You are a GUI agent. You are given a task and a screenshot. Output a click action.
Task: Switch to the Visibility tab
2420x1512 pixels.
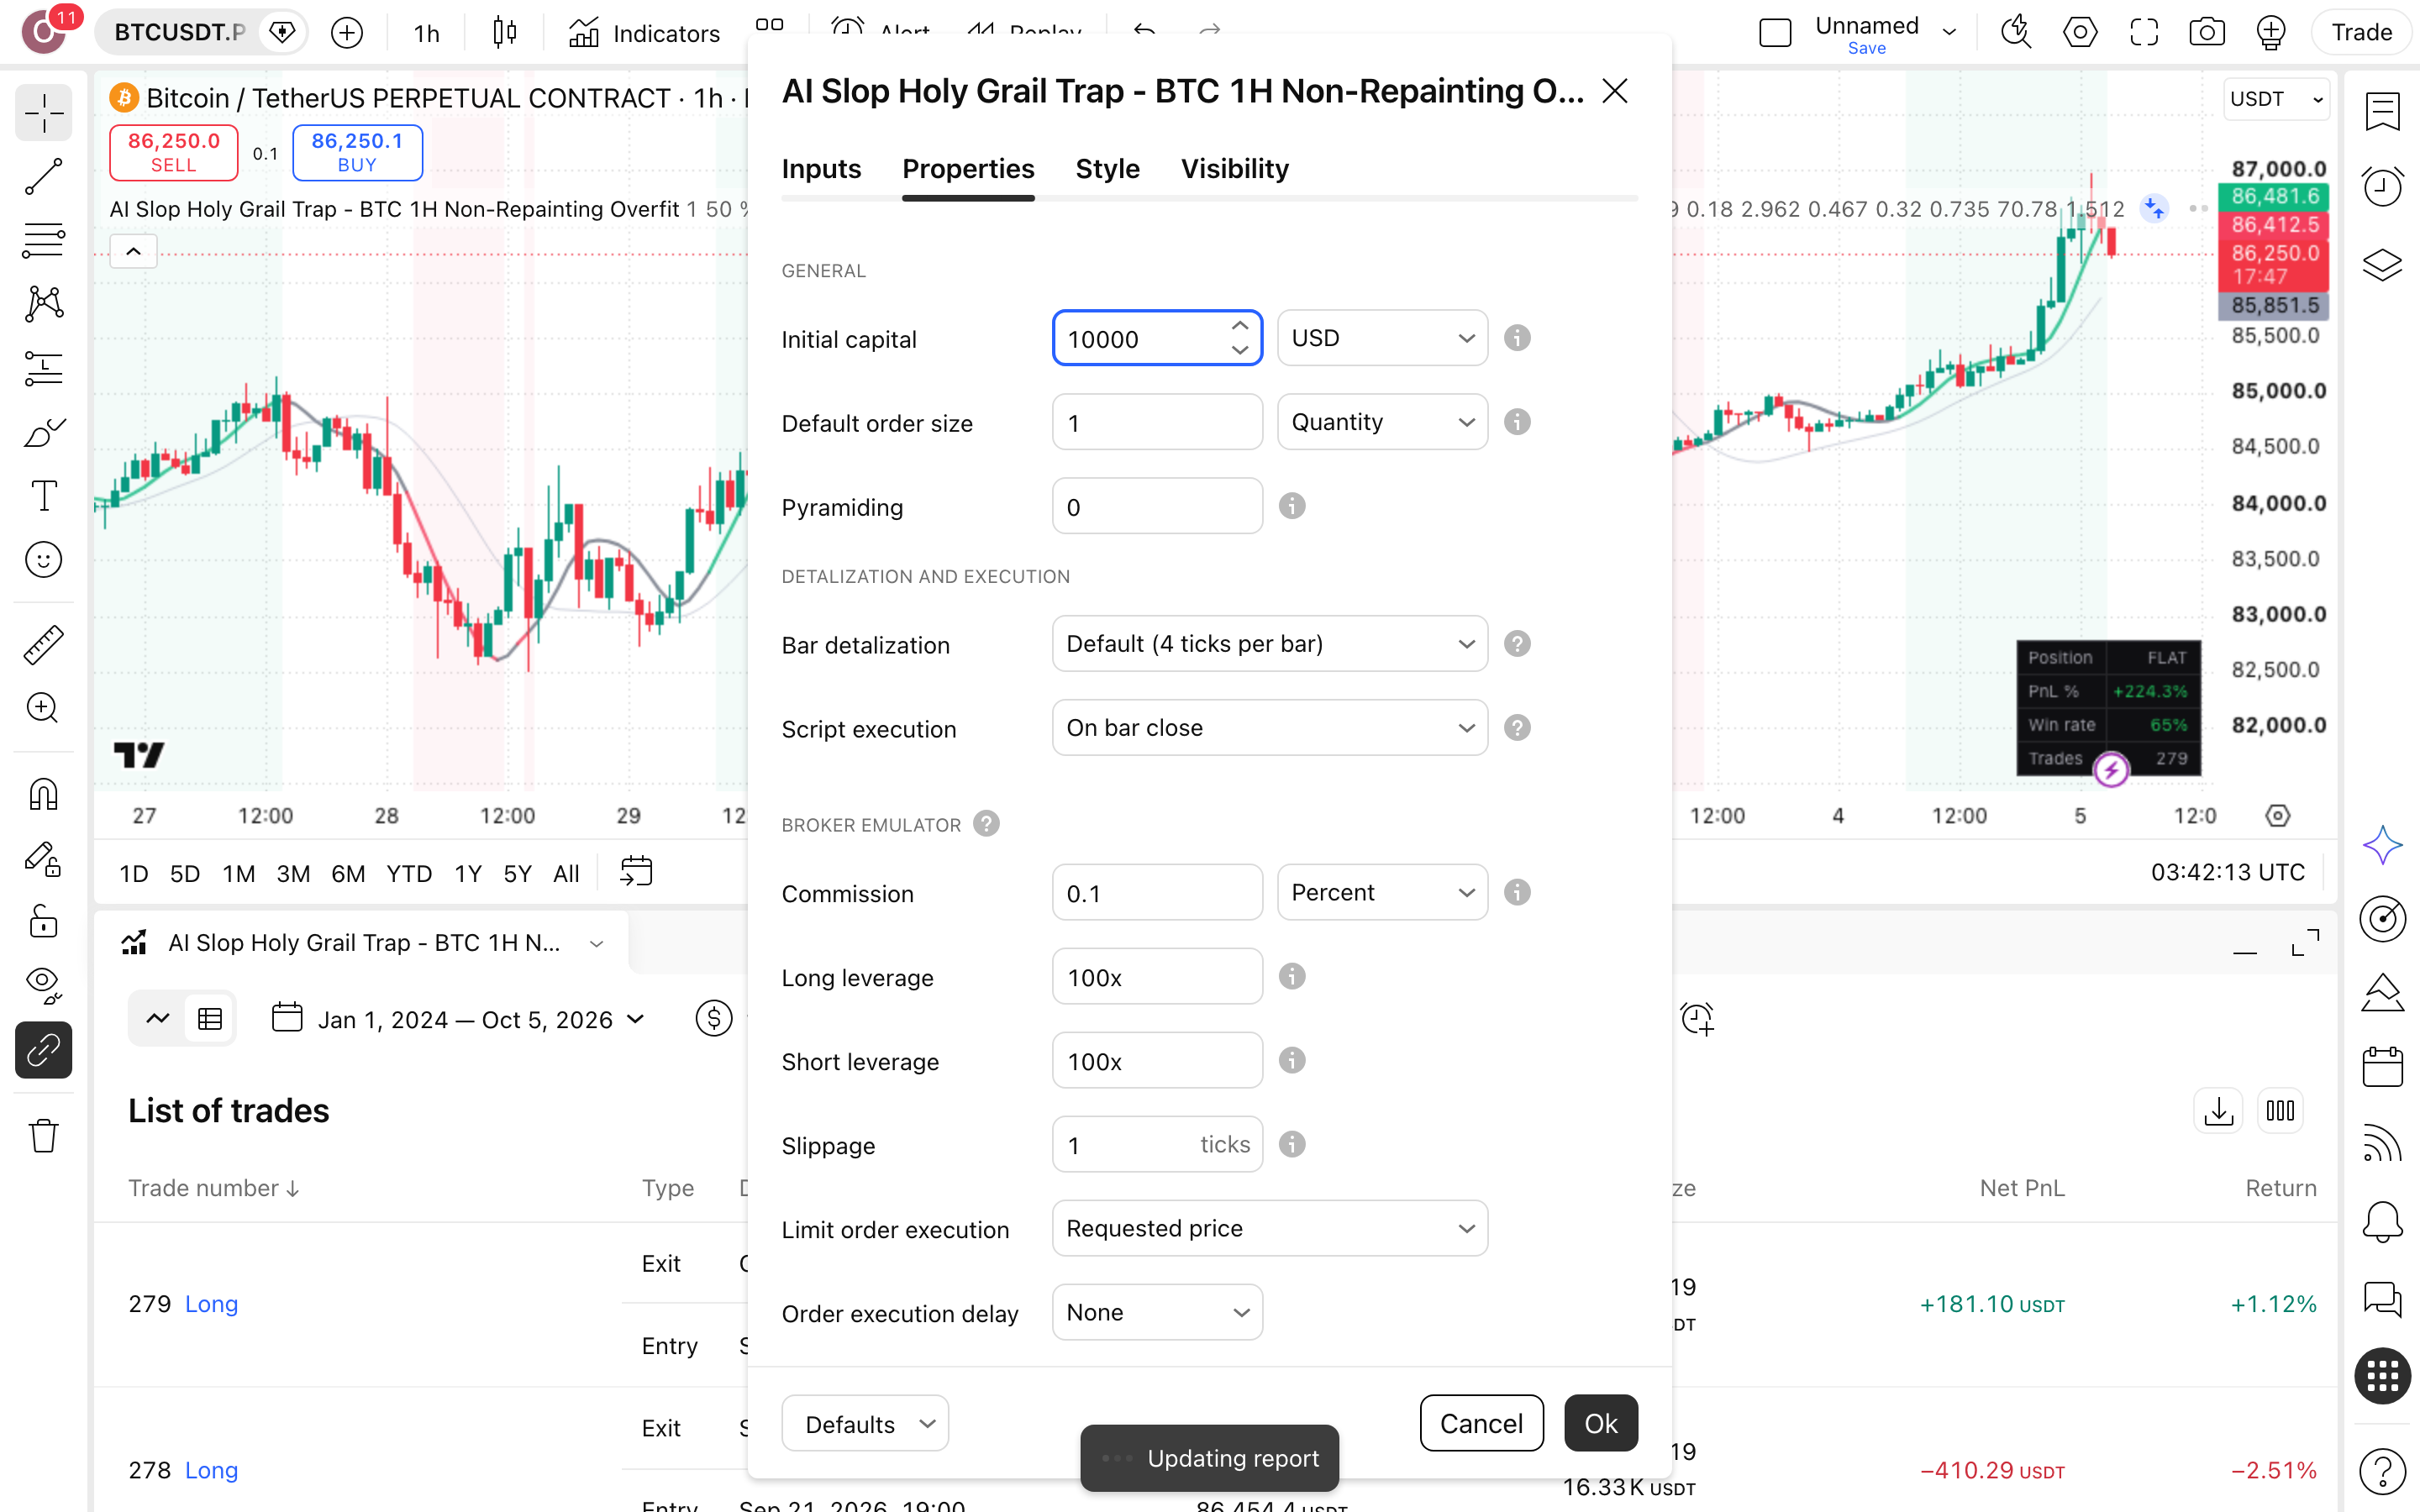pyautogui.click(x=1234, y=169)
